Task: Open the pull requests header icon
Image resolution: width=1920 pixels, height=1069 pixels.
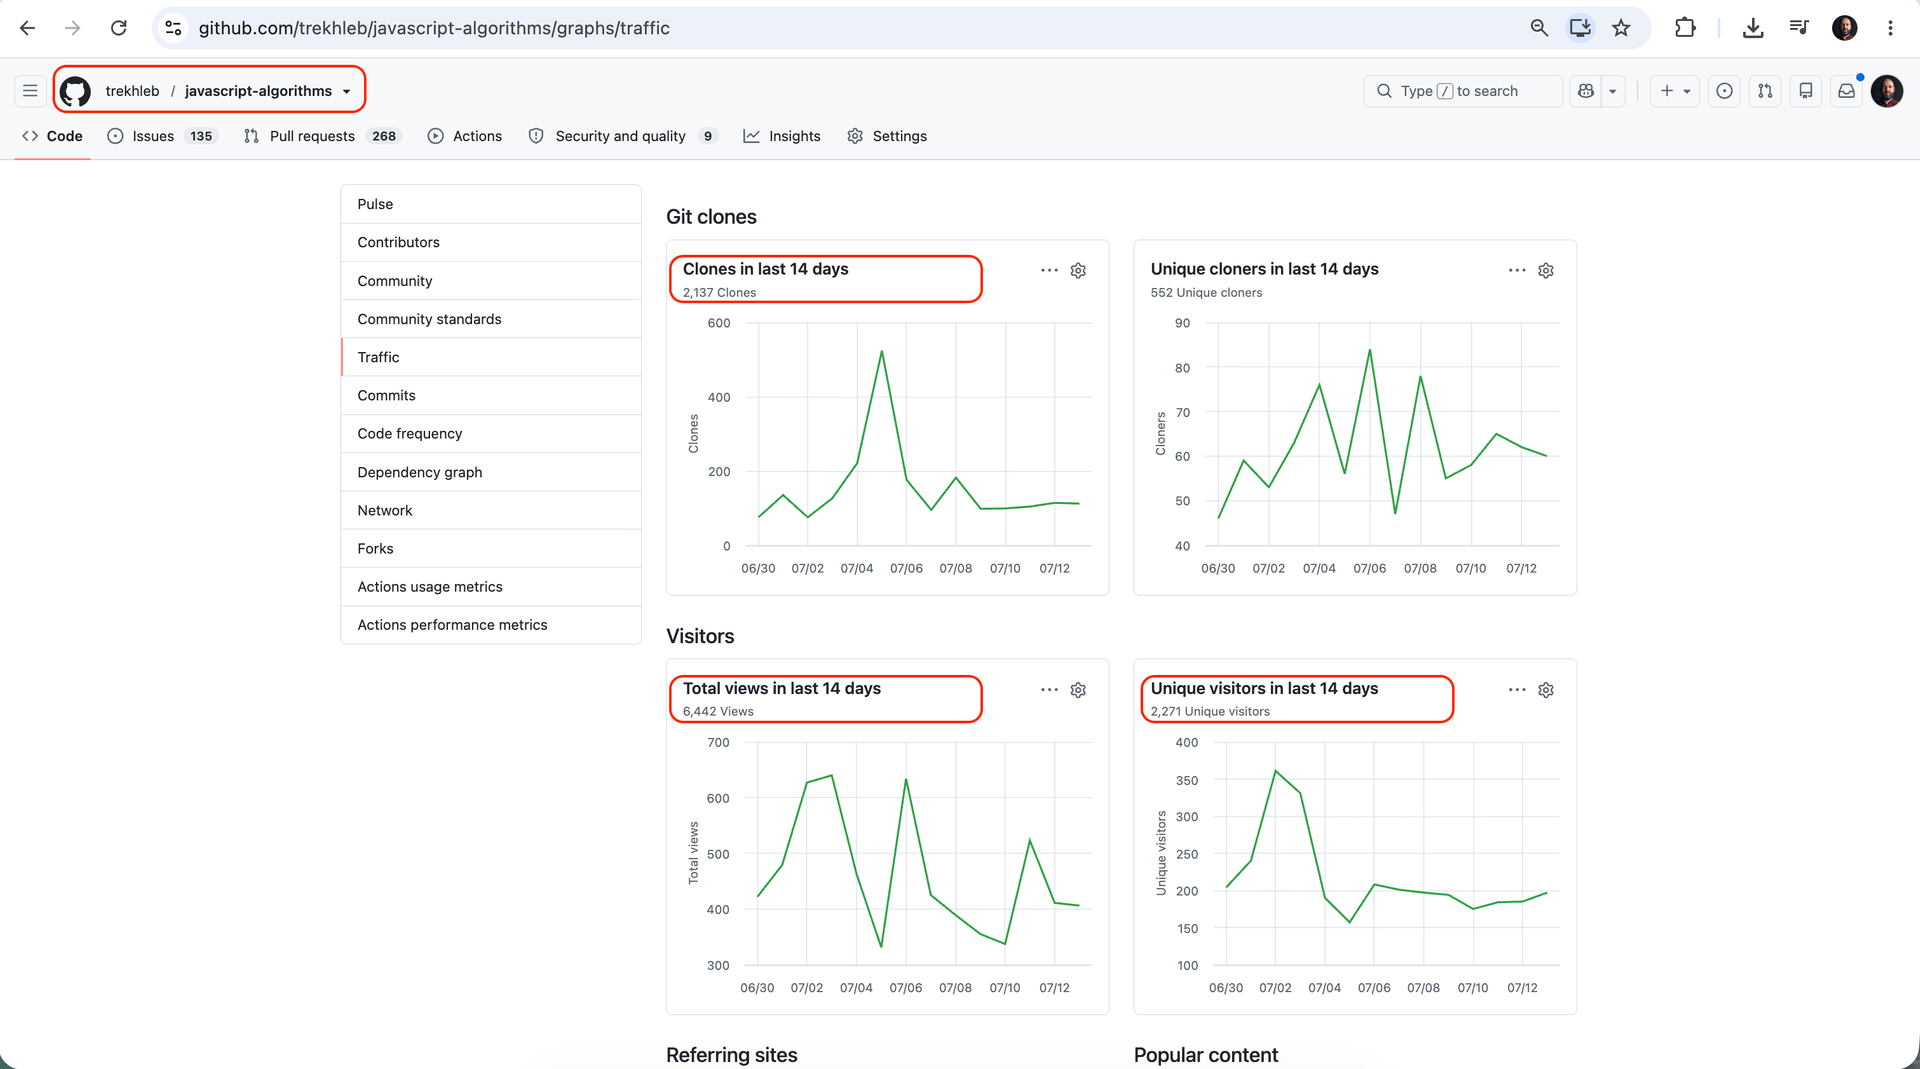Action: pyautogui.click(x=1765, y=91)
